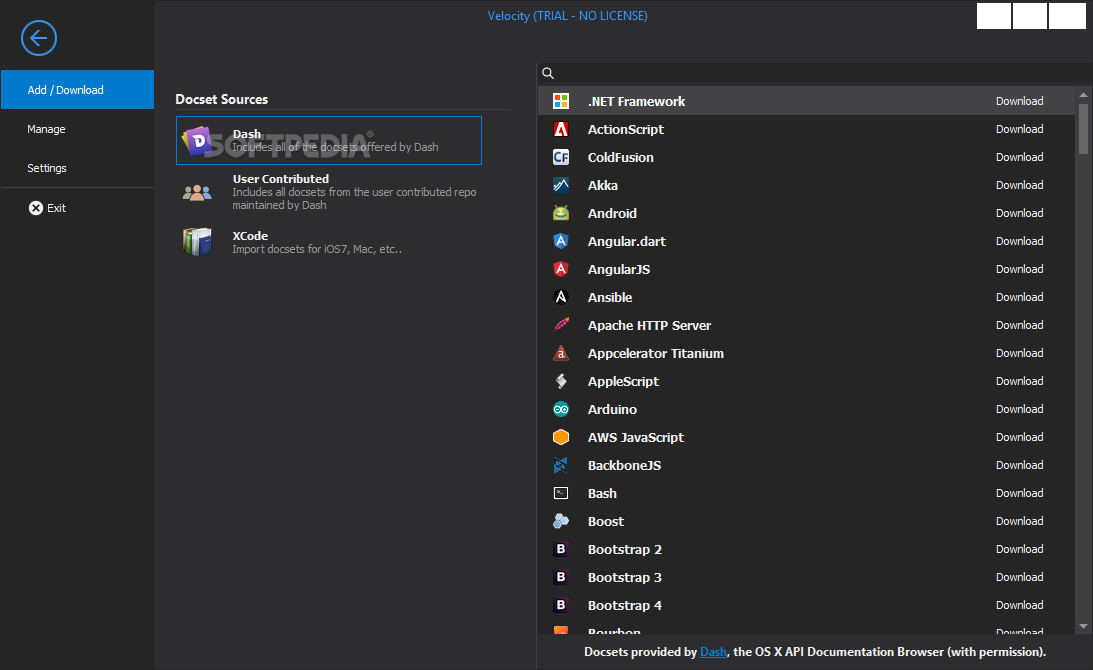Select the Bootstrap 3 row name

point(625,577)
